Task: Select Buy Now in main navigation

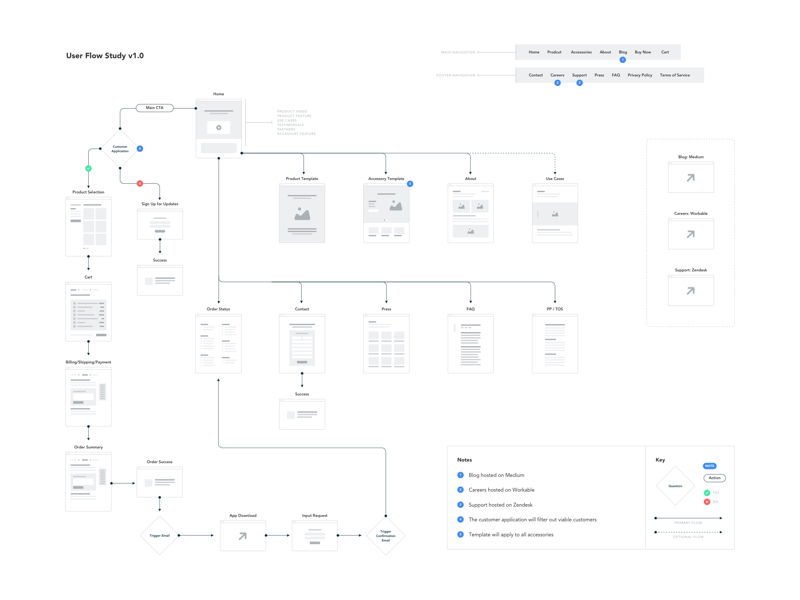Action: coord(642,52)
